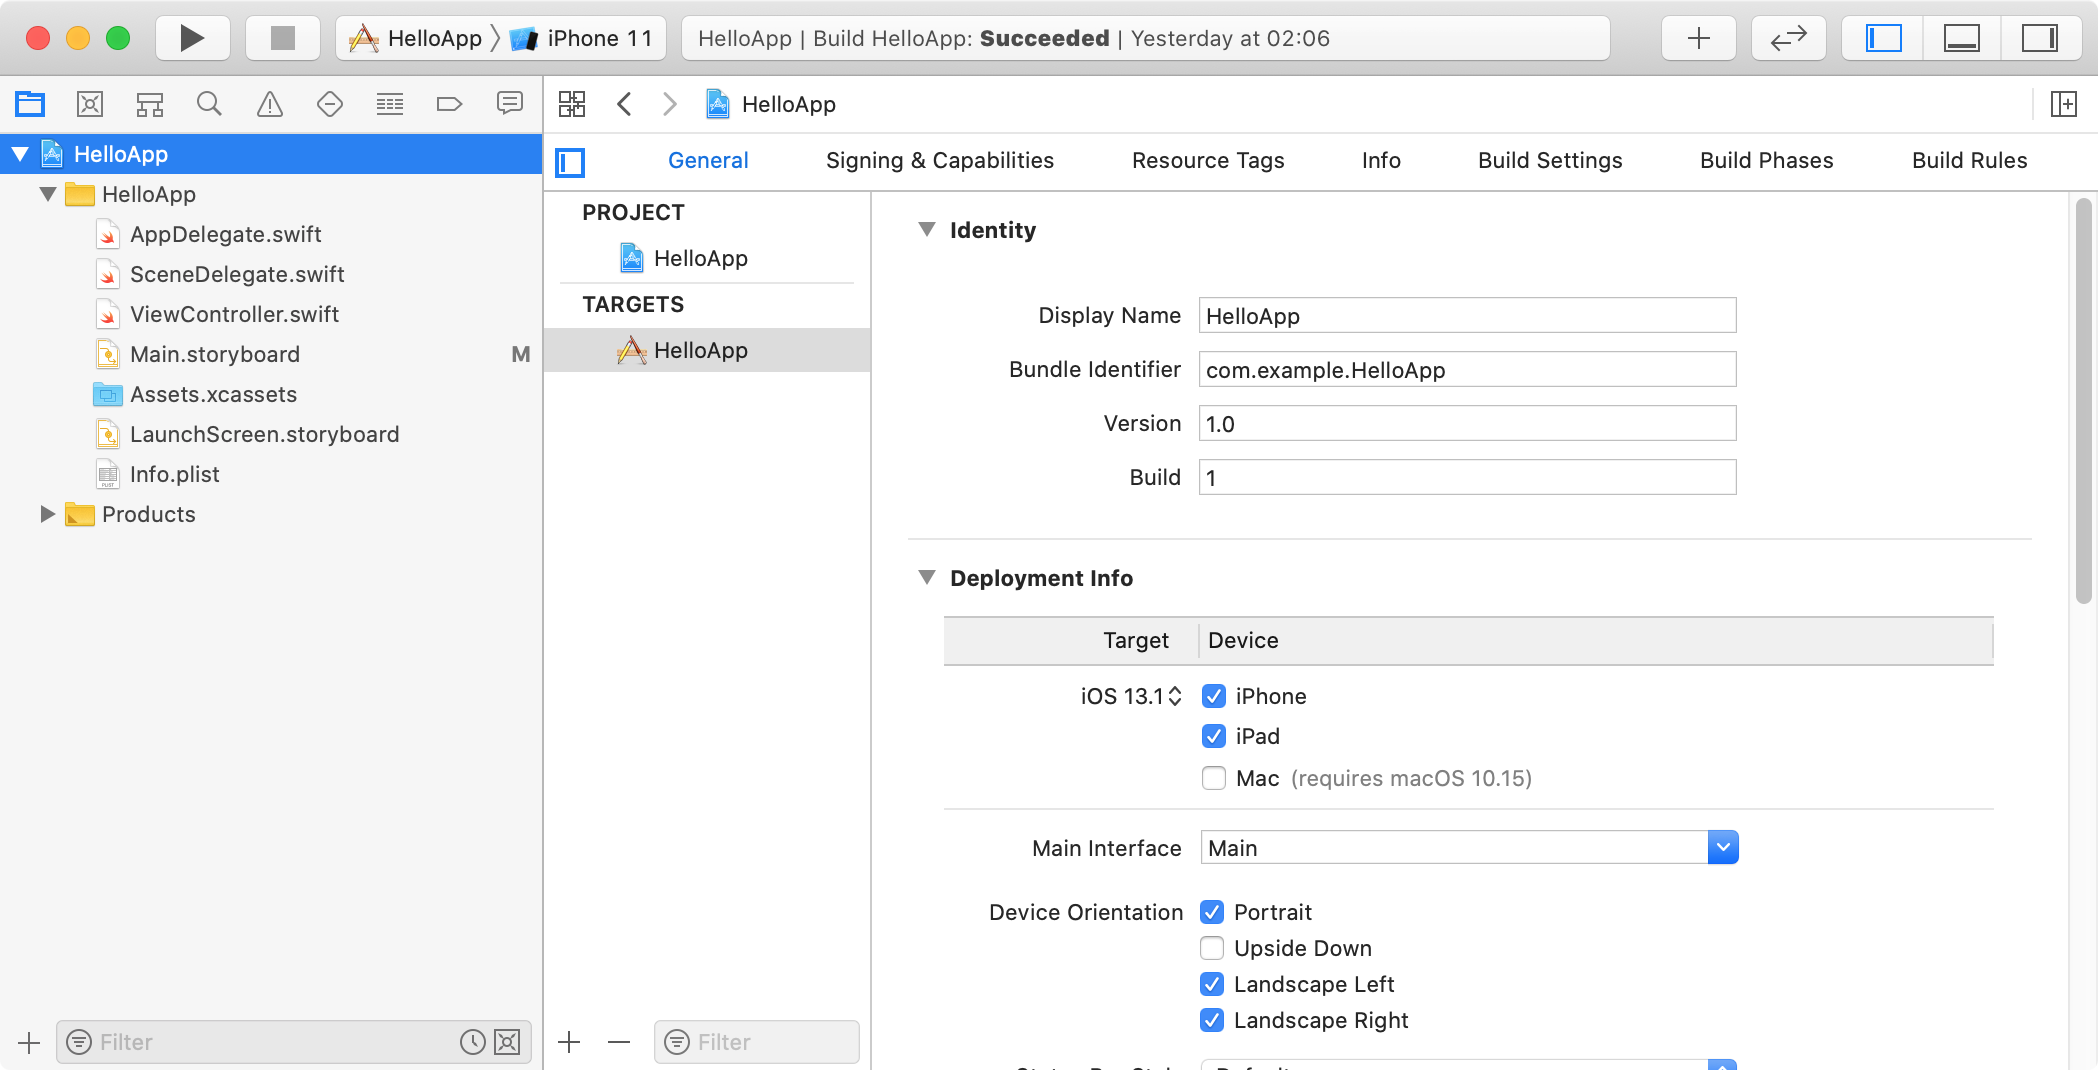
Task: Switch to the Build Settings tab
Action: (x=1550, y=161)
